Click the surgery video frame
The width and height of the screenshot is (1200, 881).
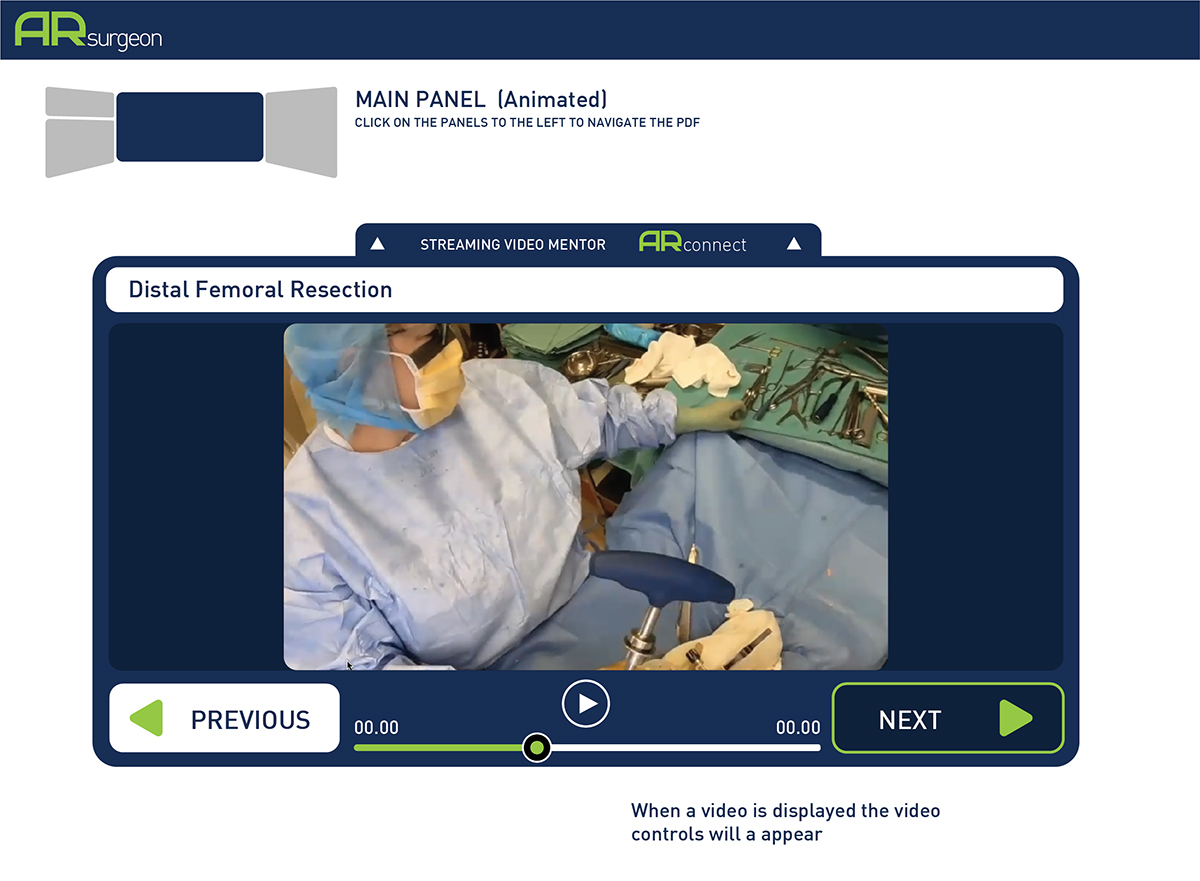click(x=585, y=496)
